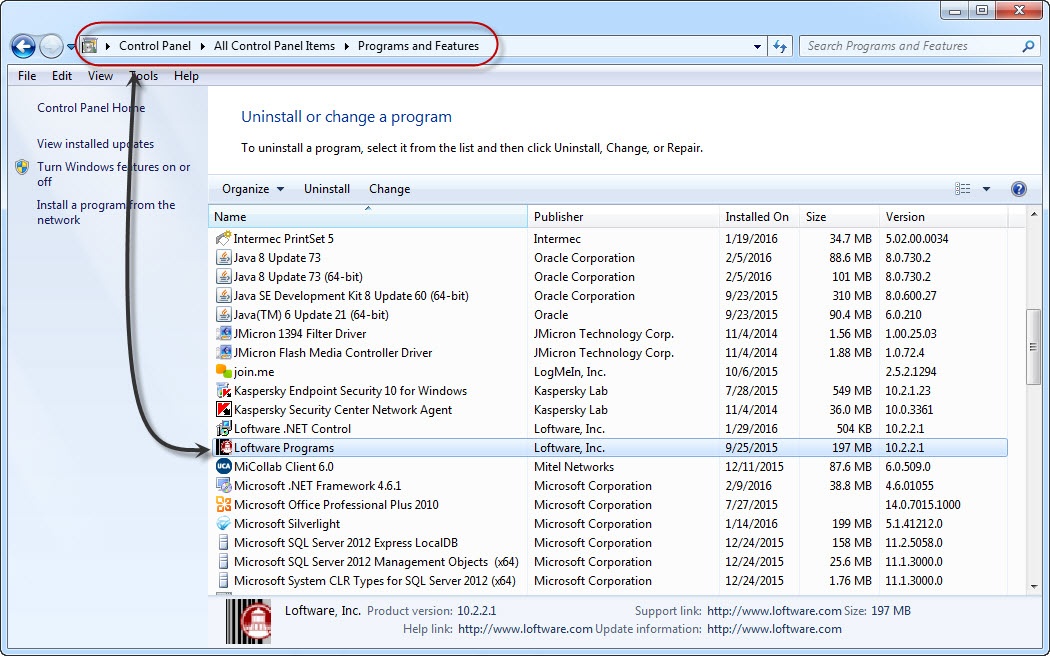The height and width of the screenshot is (656, 1050).
Task: Select Microsoft SQL Server 2012 Management Objects row
Action: [609, 562]
